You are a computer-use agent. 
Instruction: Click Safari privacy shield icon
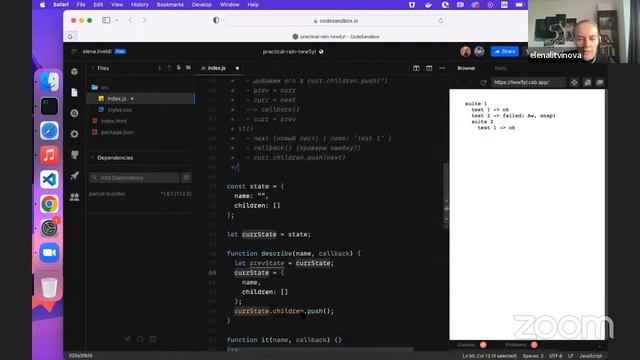216,20
